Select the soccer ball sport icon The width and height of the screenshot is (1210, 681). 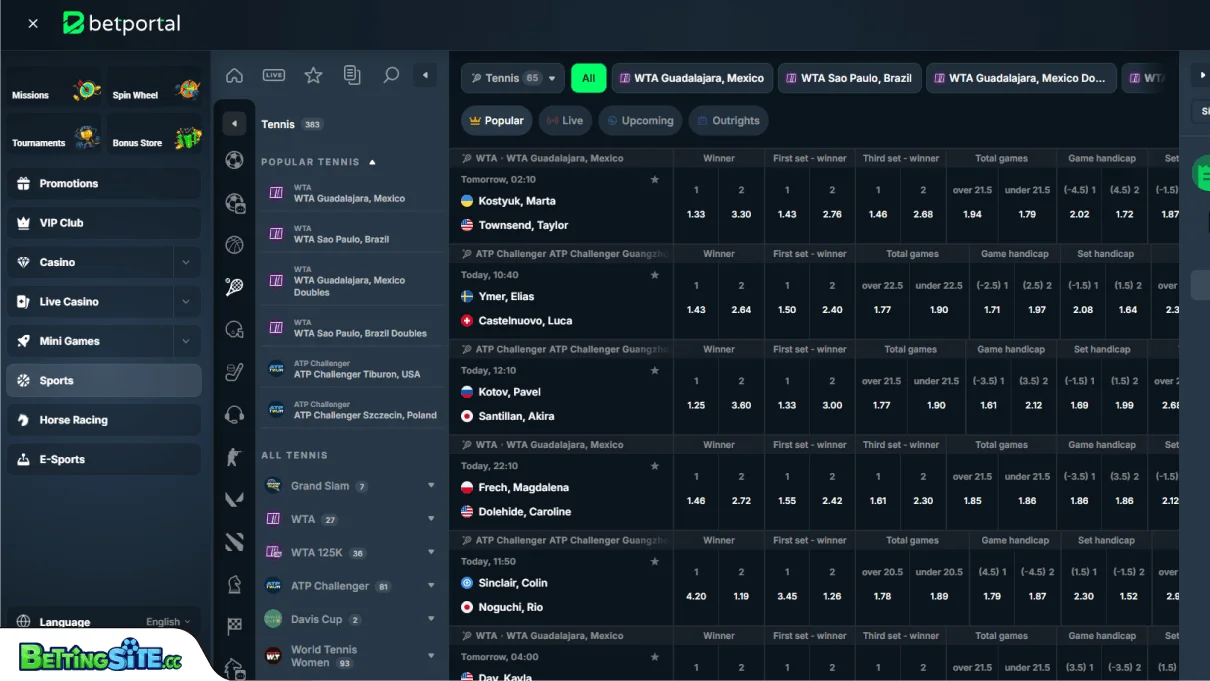tap(234, 160)
